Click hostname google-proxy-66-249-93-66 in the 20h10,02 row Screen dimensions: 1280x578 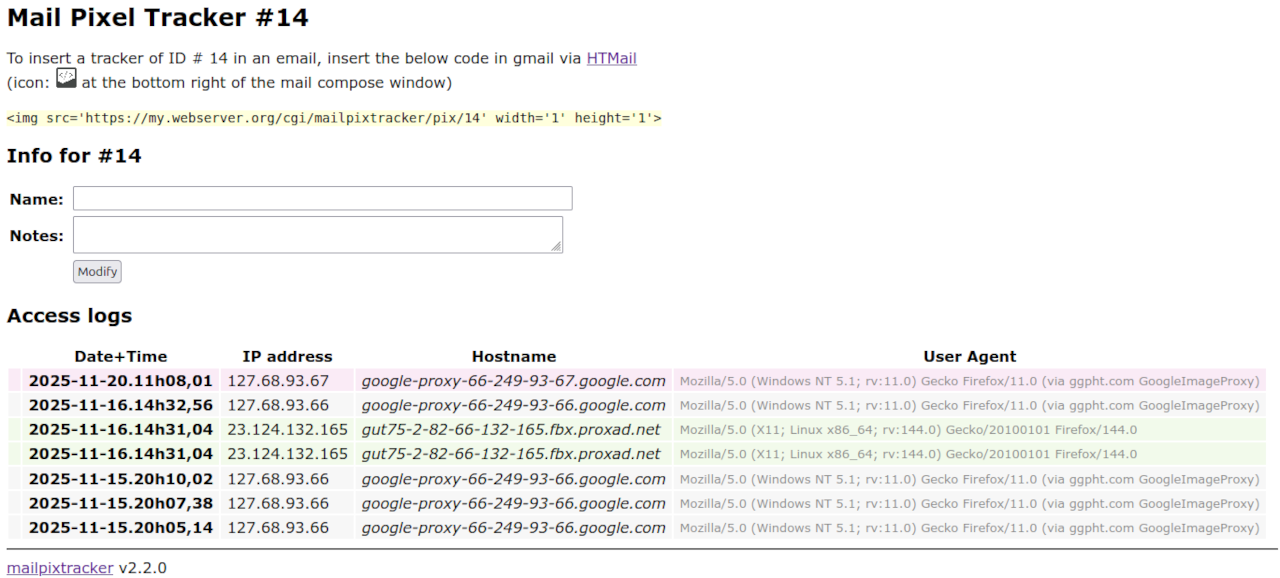pyautogui.click(x=514, y=479)
